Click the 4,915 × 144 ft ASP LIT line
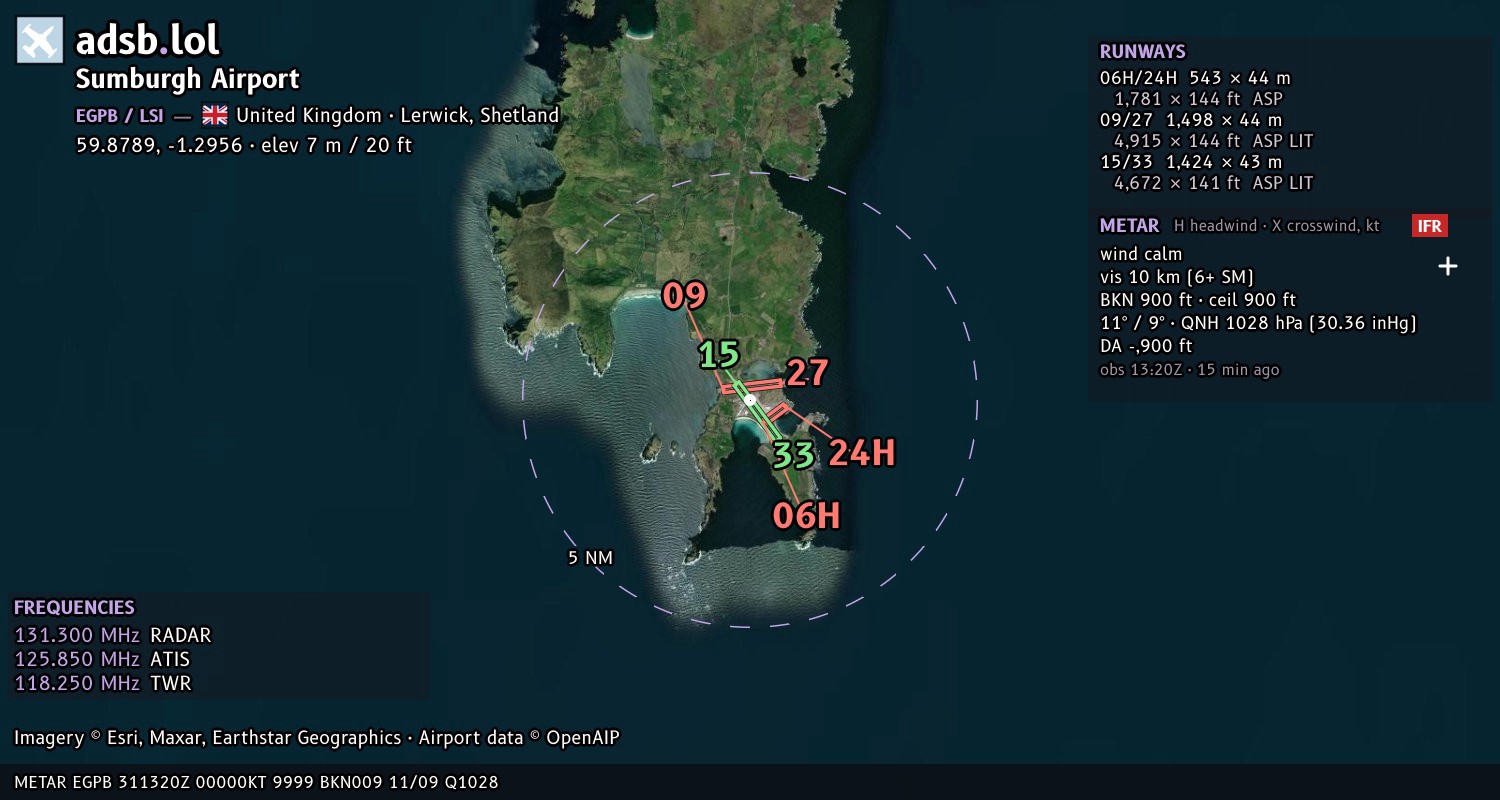 tap(1214, 141)
